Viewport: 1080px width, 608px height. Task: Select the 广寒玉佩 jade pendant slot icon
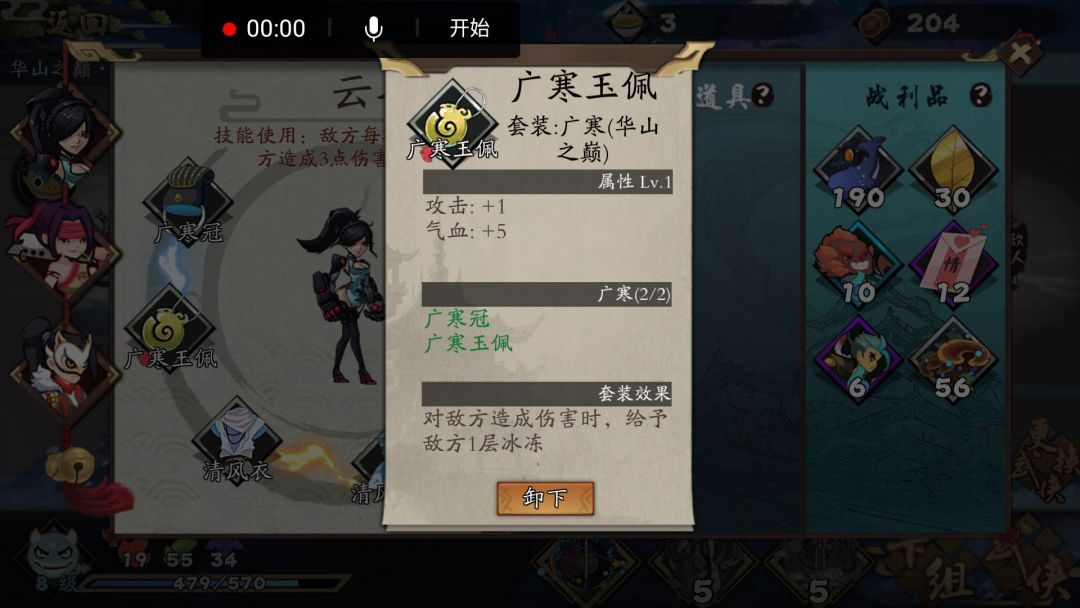169,329
